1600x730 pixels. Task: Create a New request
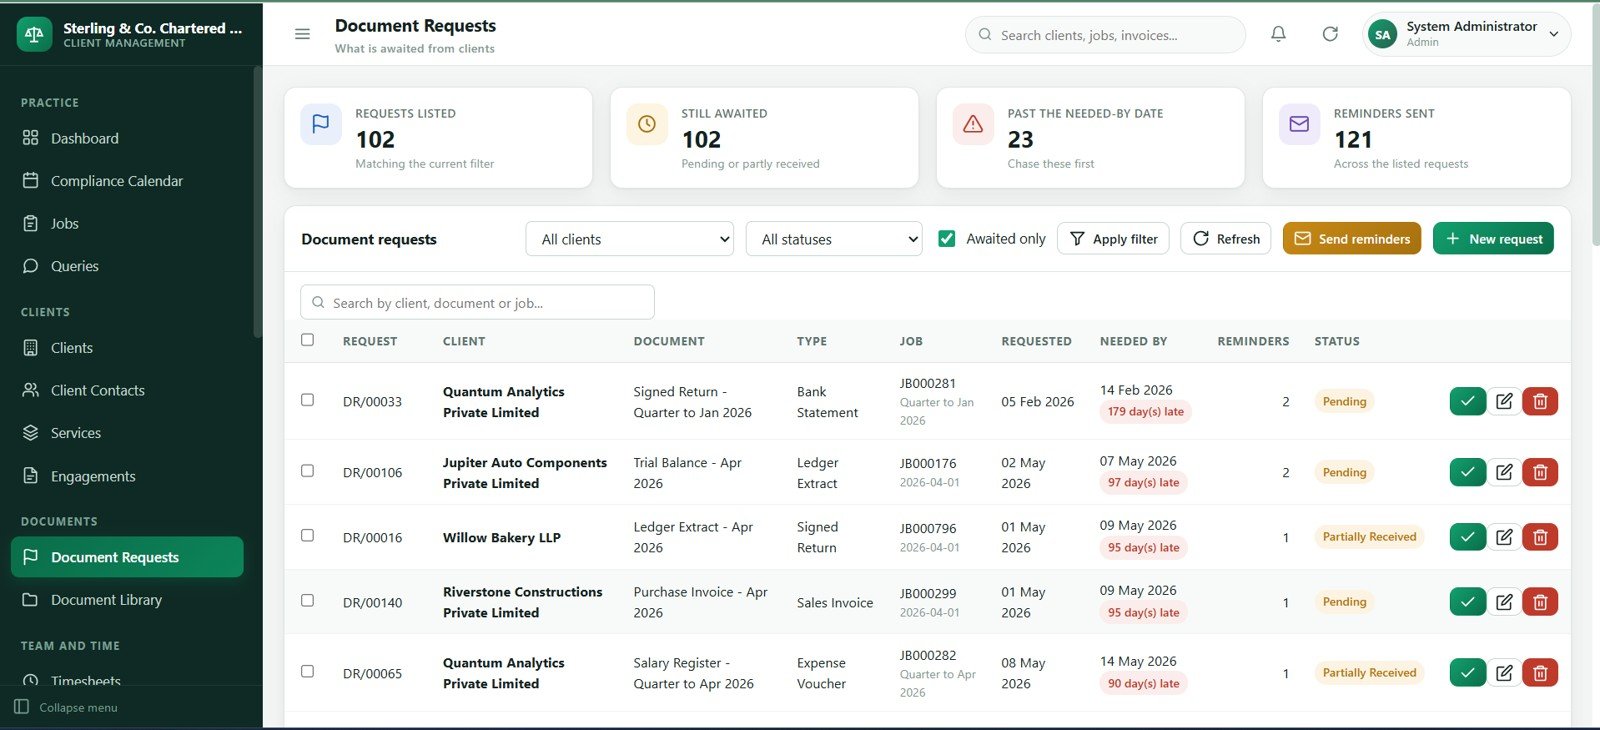pyautogui.click(x=1493, y=239)
